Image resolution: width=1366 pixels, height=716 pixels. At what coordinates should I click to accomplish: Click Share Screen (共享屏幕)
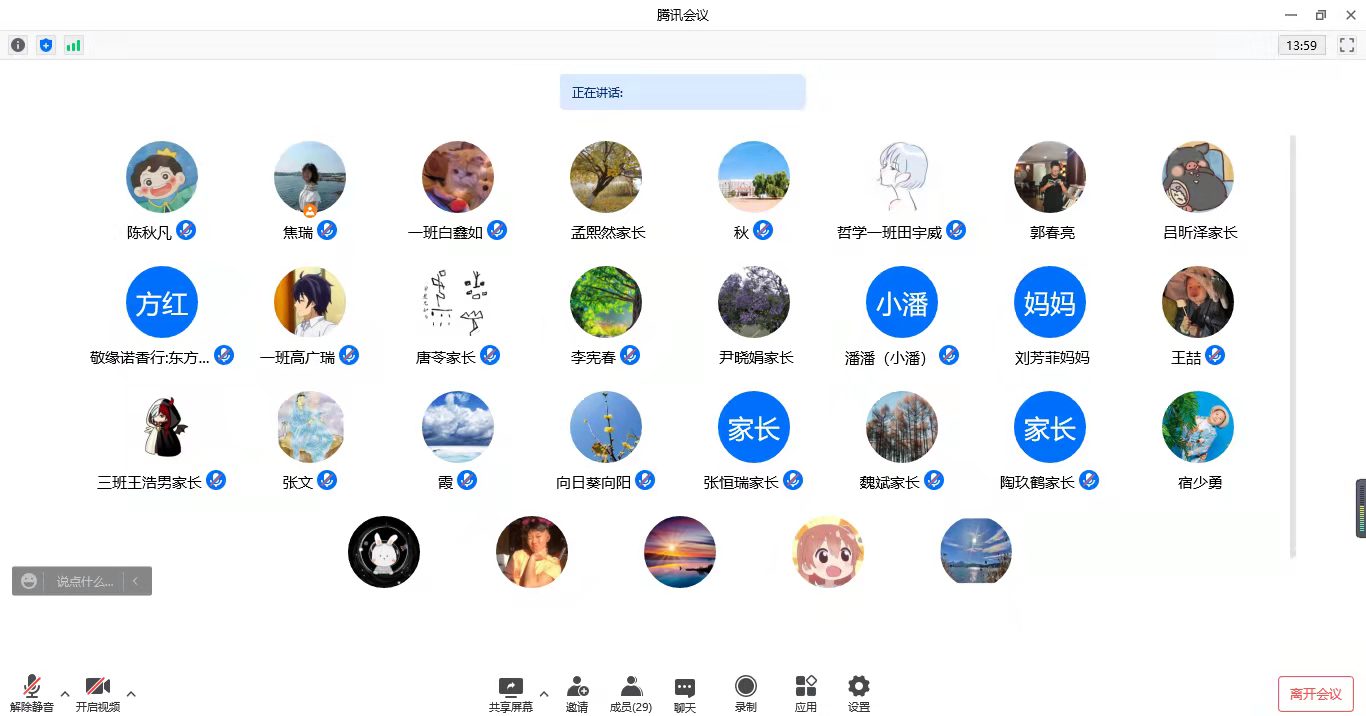(x=510, y=693)
